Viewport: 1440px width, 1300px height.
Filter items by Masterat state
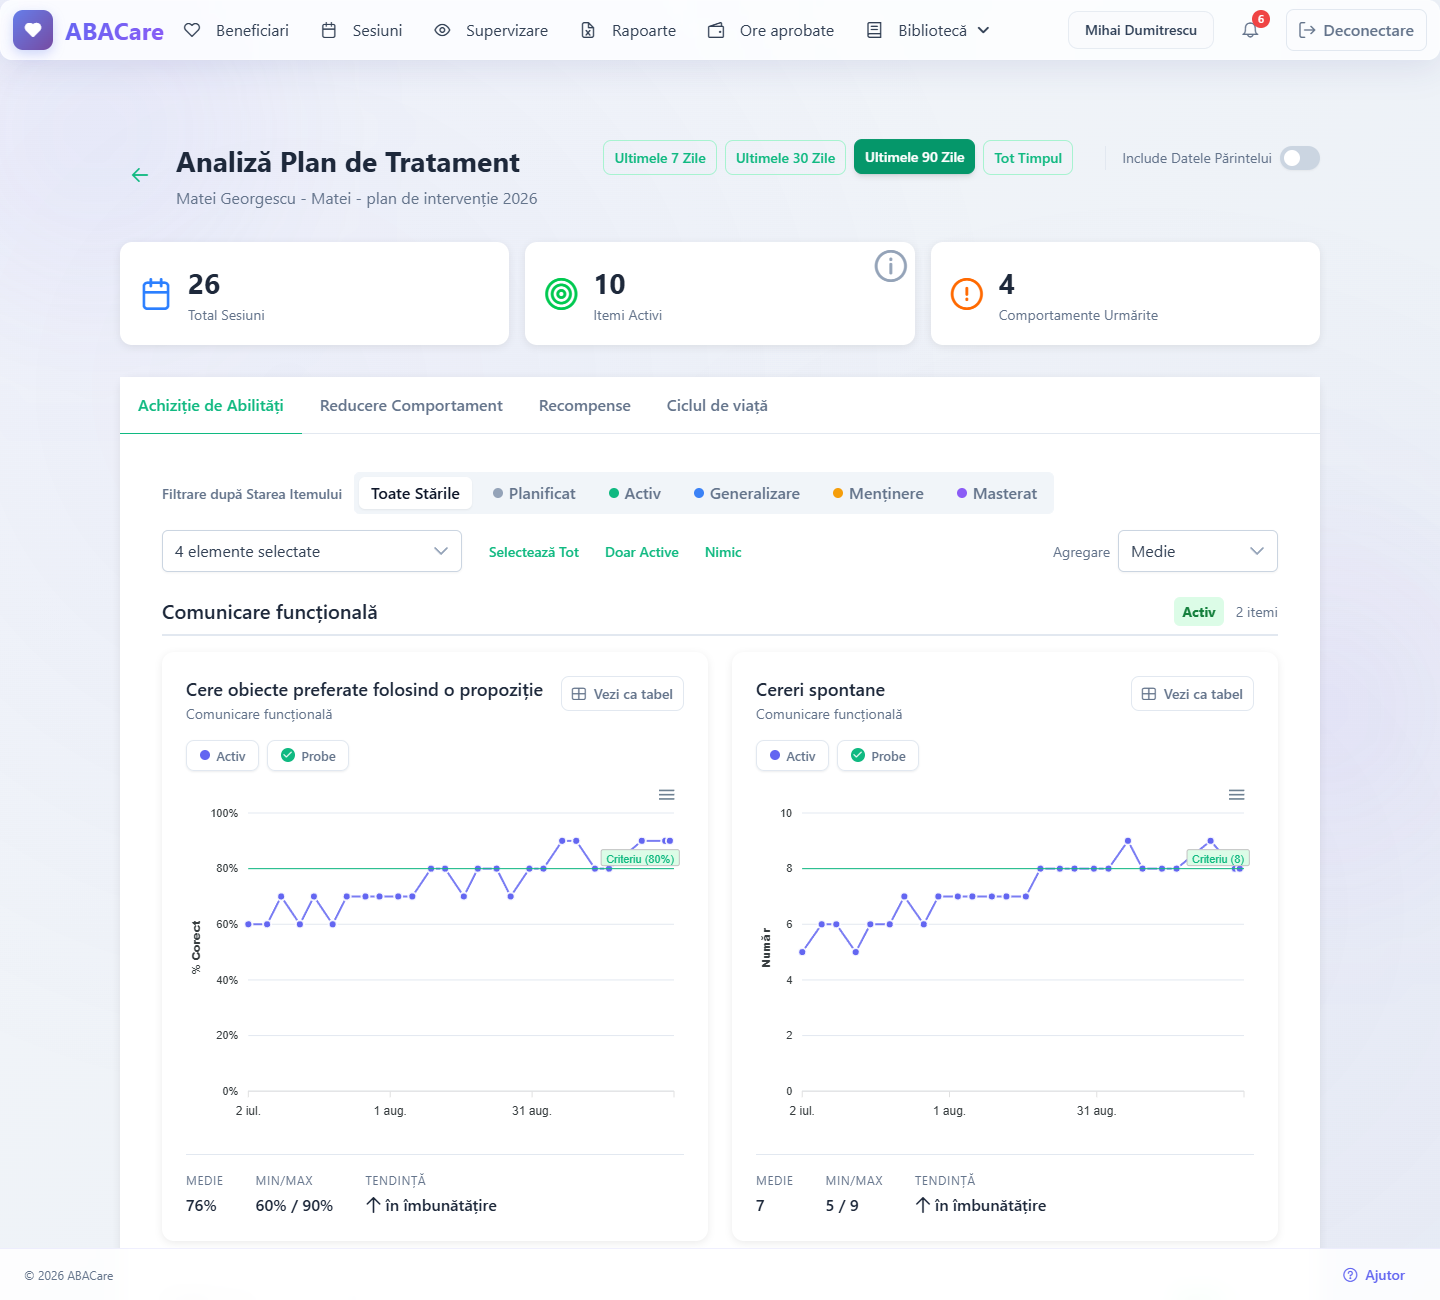[997, 493]
